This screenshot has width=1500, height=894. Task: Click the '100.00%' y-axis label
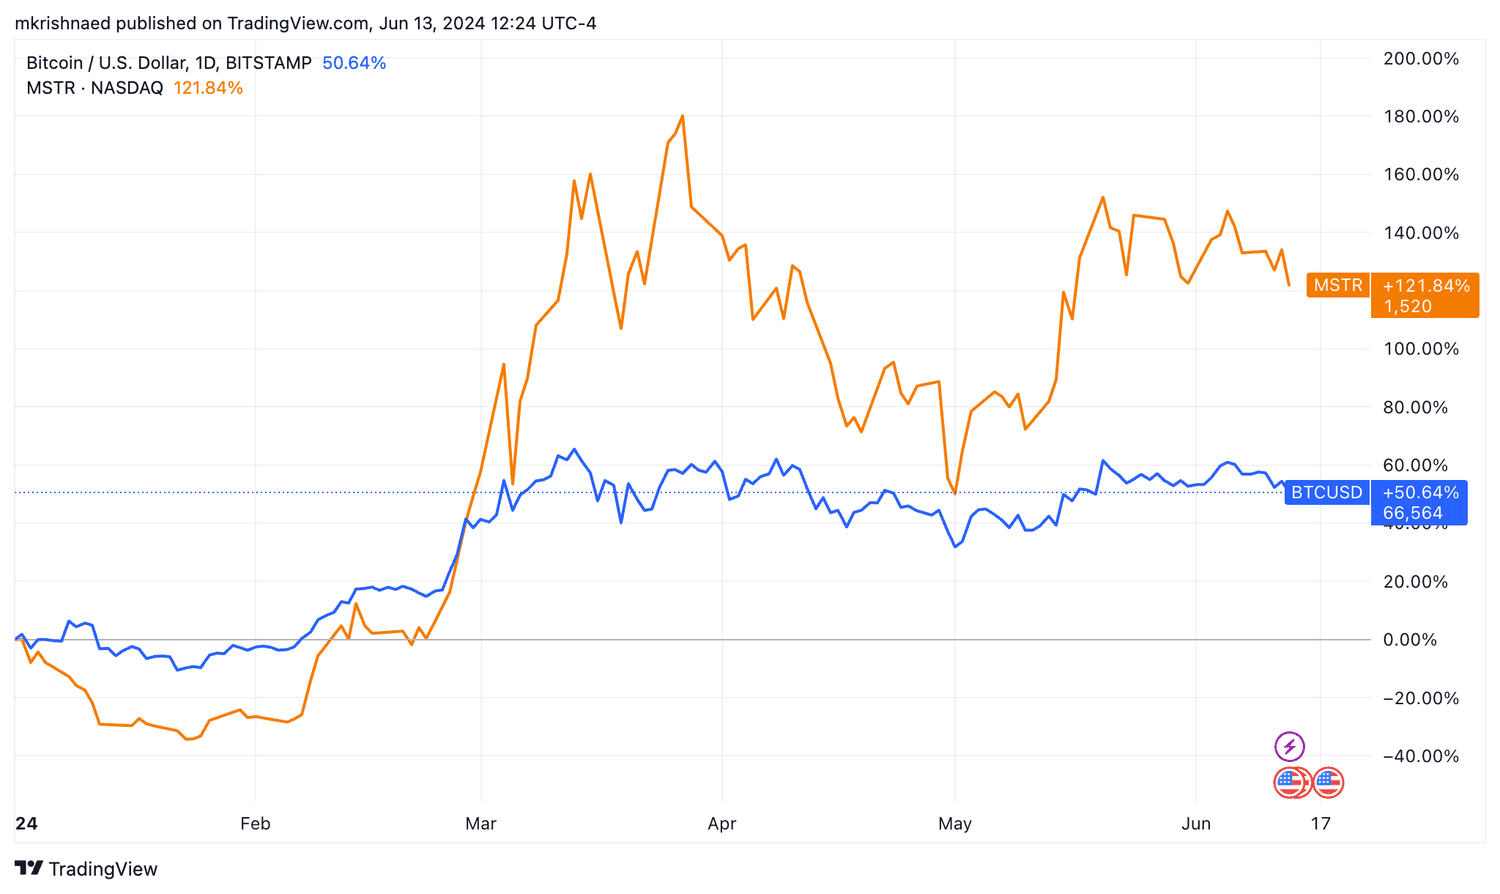pyautogui.click(x=1421, y=349)
